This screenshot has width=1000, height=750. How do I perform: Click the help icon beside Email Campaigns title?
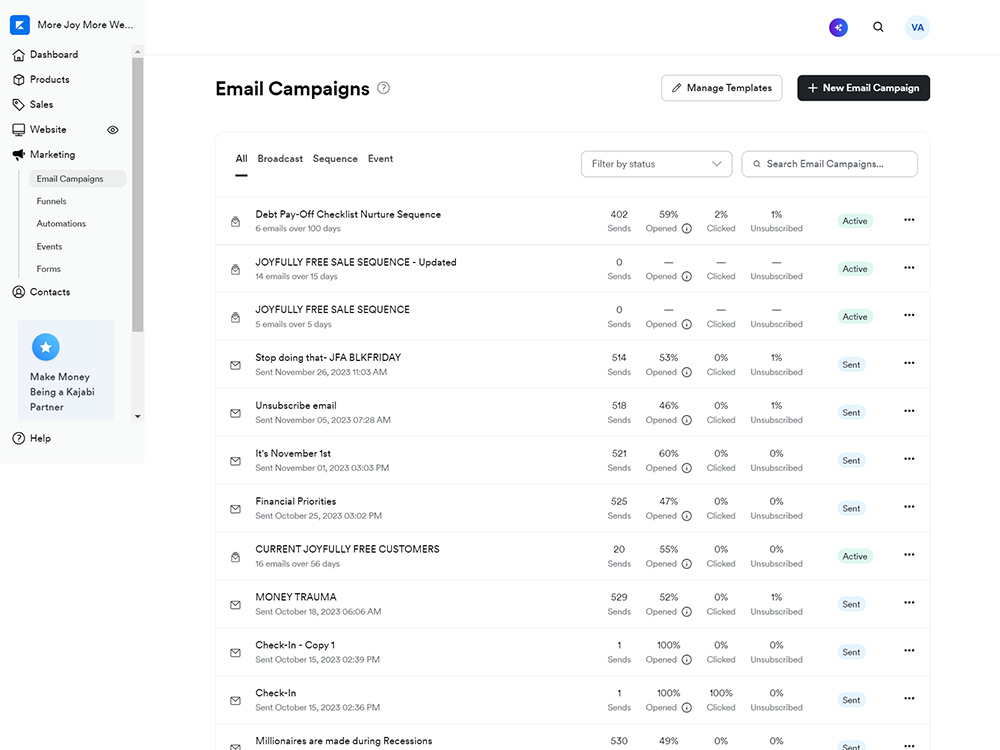pyautogui.click(x=383, y=88)
